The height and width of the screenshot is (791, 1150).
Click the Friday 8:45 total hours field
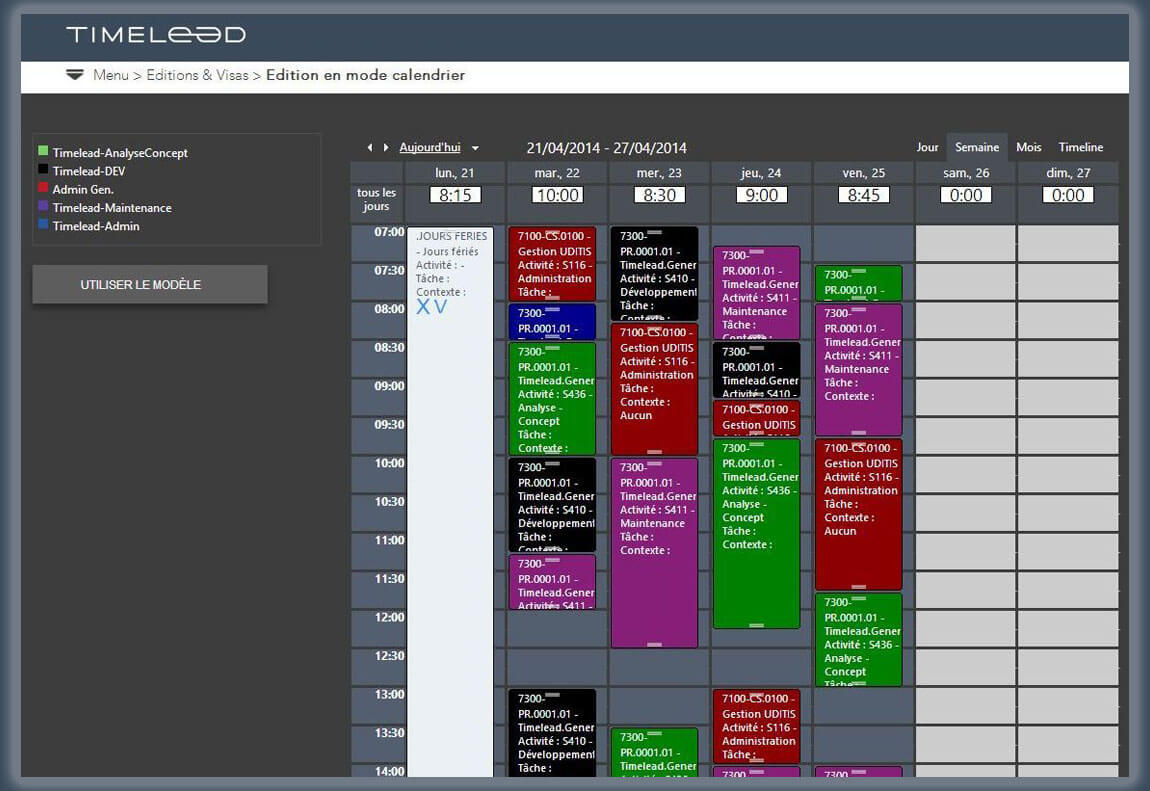pos(864,195)
